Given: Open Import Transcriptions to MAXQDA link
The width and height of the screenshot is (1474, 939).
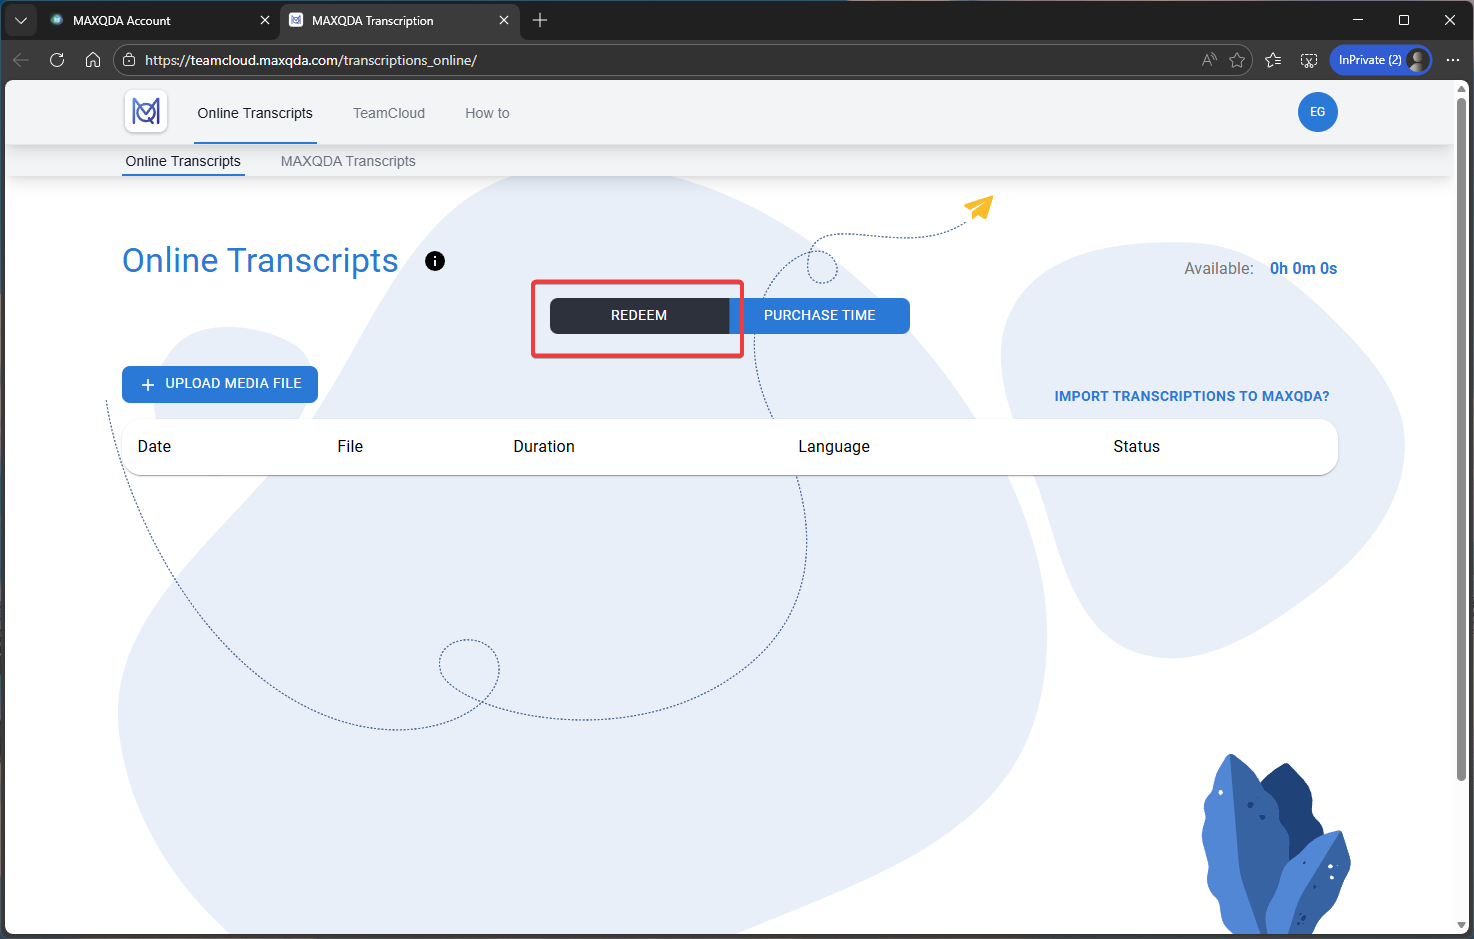Looking at the screenshot, I should coord(1191,396).
